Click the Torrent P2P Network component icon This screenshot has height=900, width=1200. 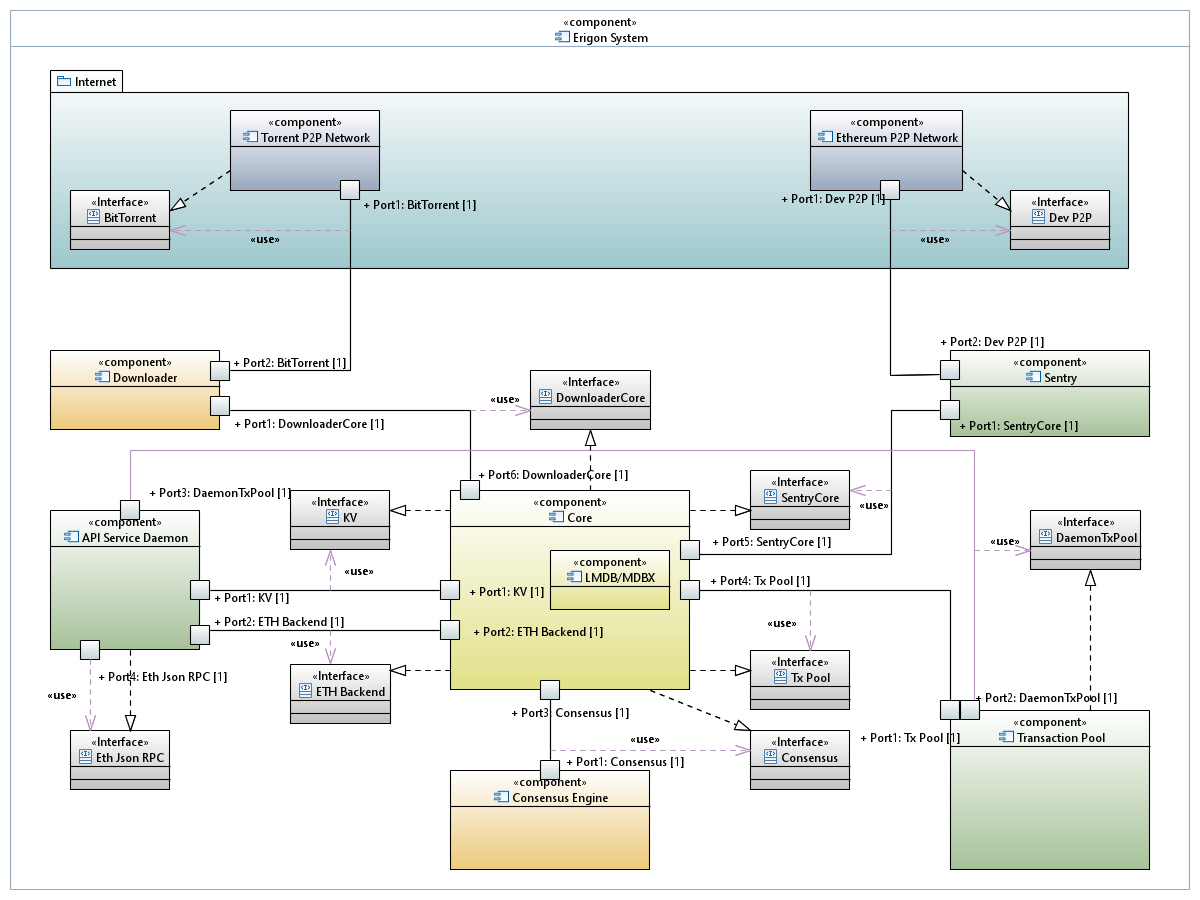[x=250, y=138]
